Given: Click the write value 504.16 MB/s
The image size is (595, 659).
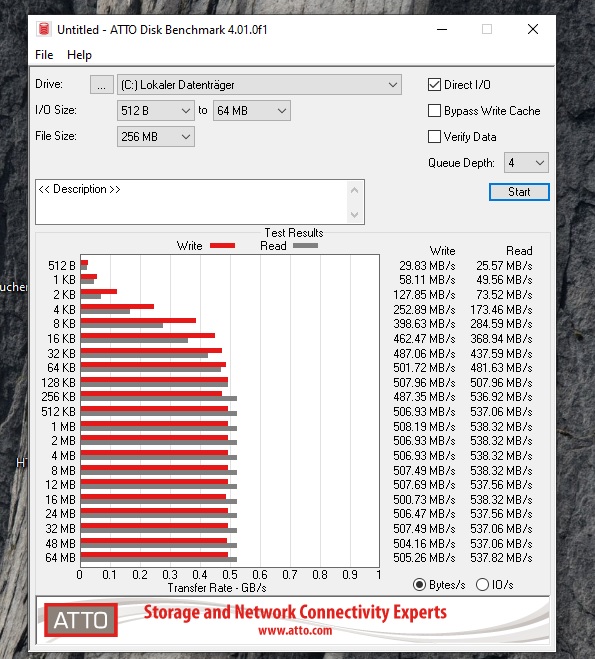Looking at the screenshot, I should point(424,544).
